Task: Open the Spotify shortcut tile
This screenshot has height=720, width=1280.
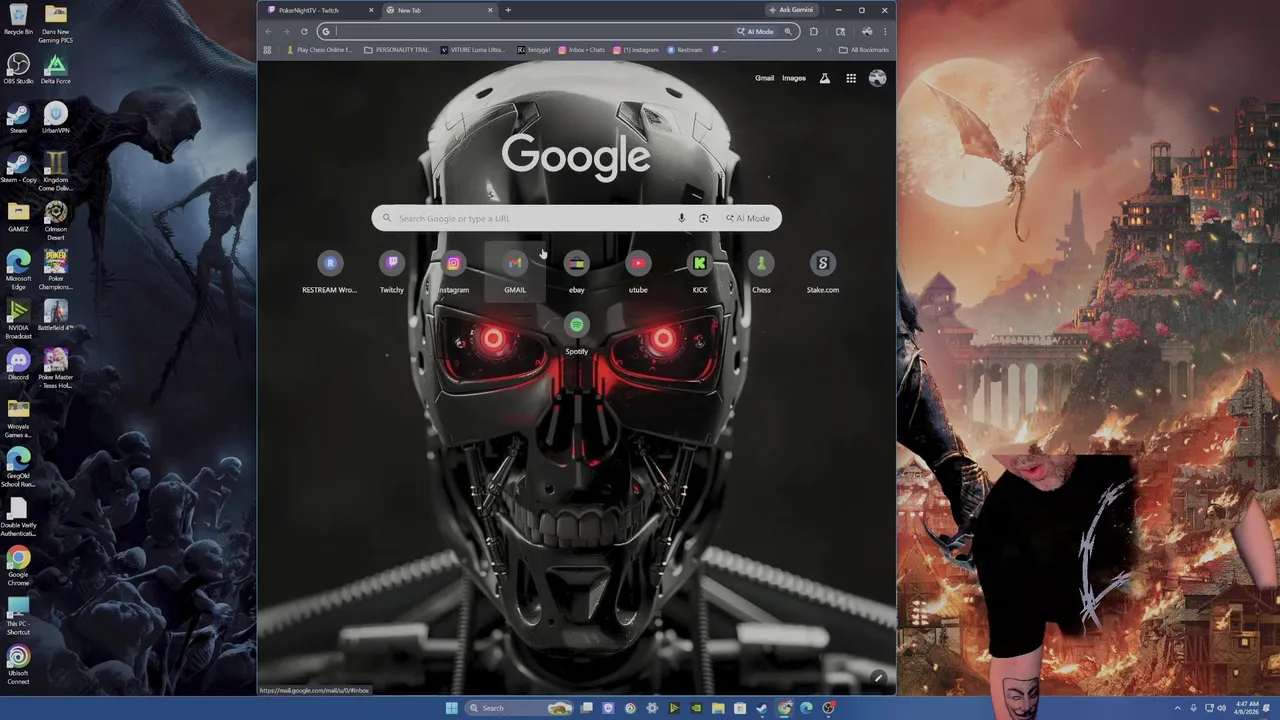Action: pos(577,334)
